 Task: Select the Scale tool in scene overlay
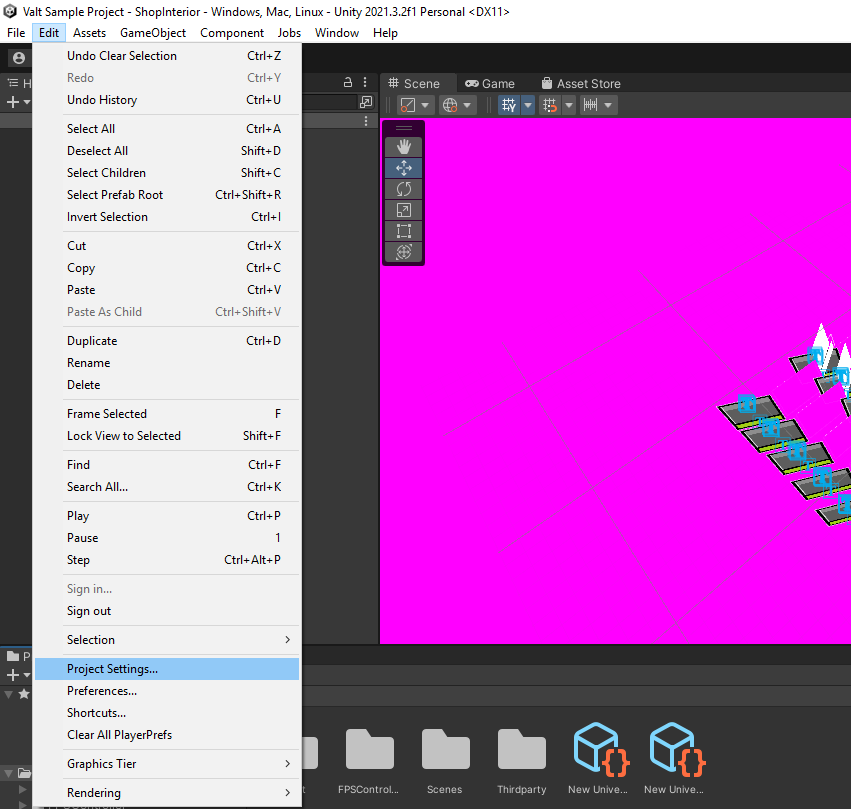click(403, 210)
